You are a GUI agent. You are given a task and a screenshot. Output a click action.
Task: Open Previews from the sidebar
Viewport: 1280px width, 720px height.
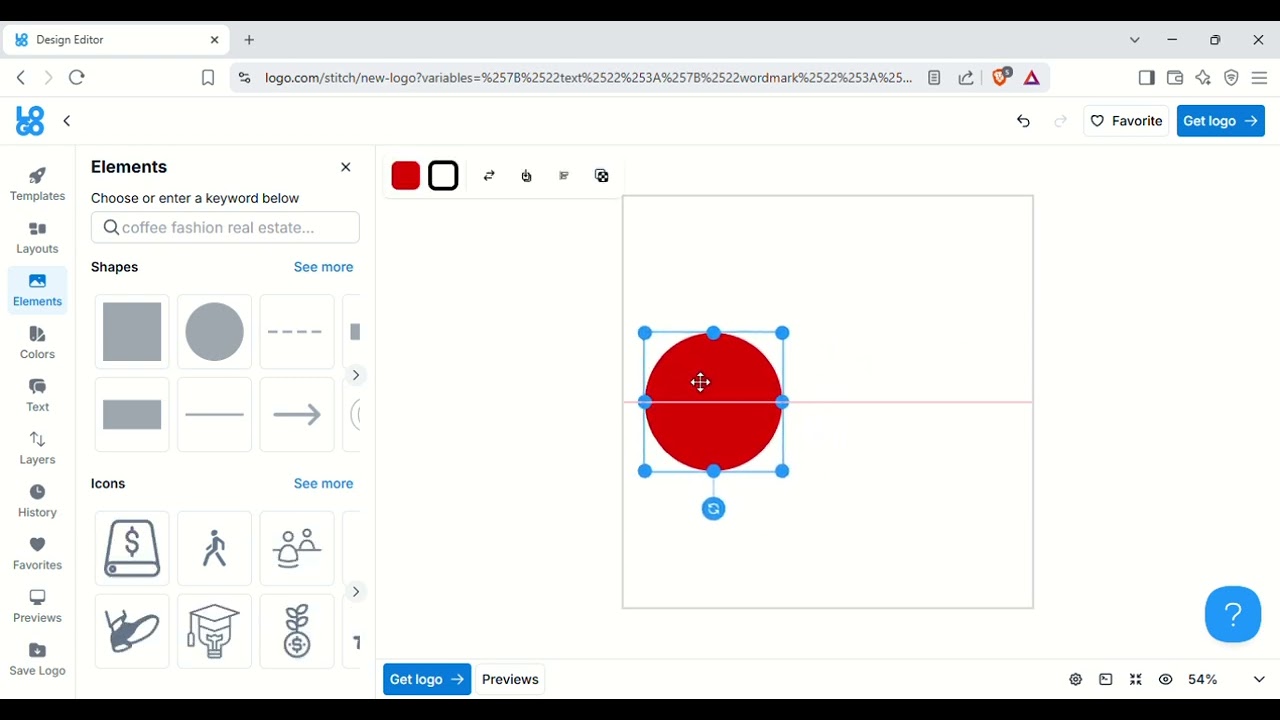38,606
